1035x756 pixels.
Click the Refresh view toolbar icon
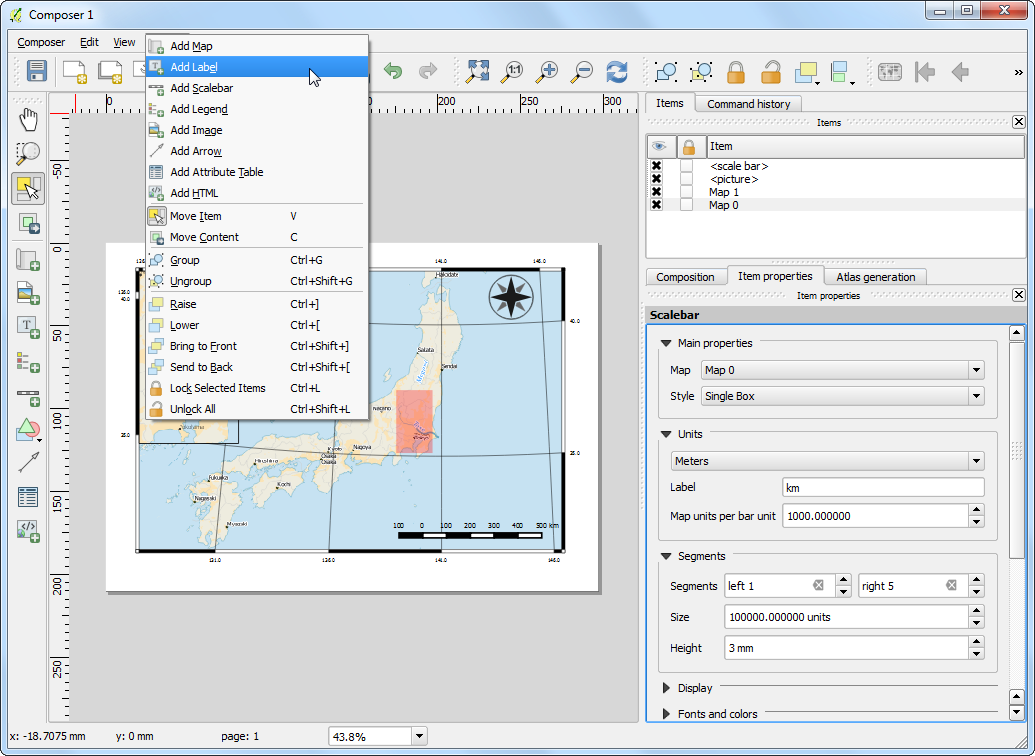(617, 71)
